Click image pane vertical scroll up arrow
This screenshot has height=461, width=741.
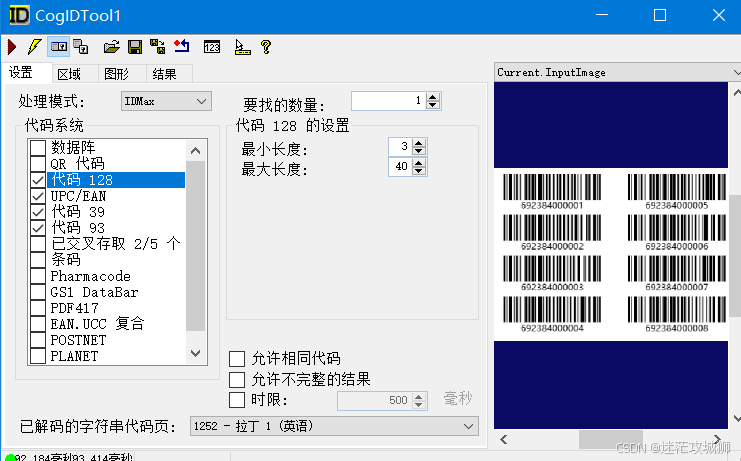coord(736,93)
